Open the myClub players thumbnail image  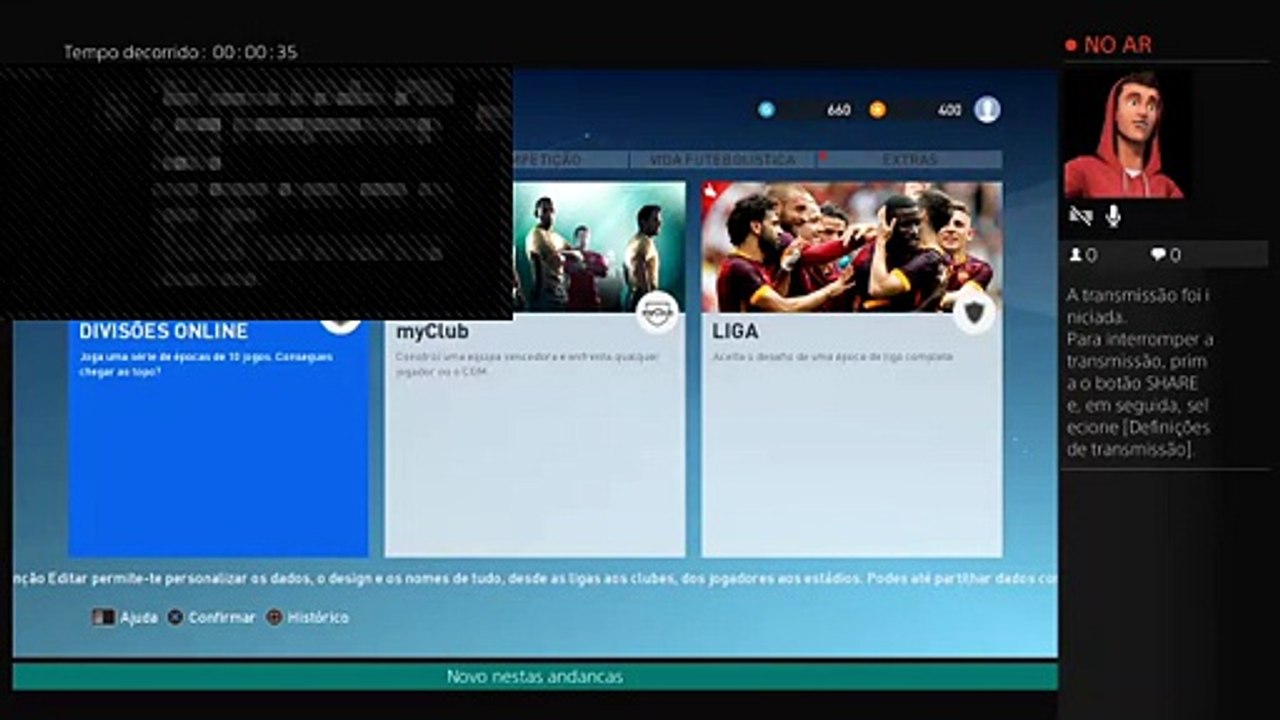pyautogui.click(x=599, y=247)
